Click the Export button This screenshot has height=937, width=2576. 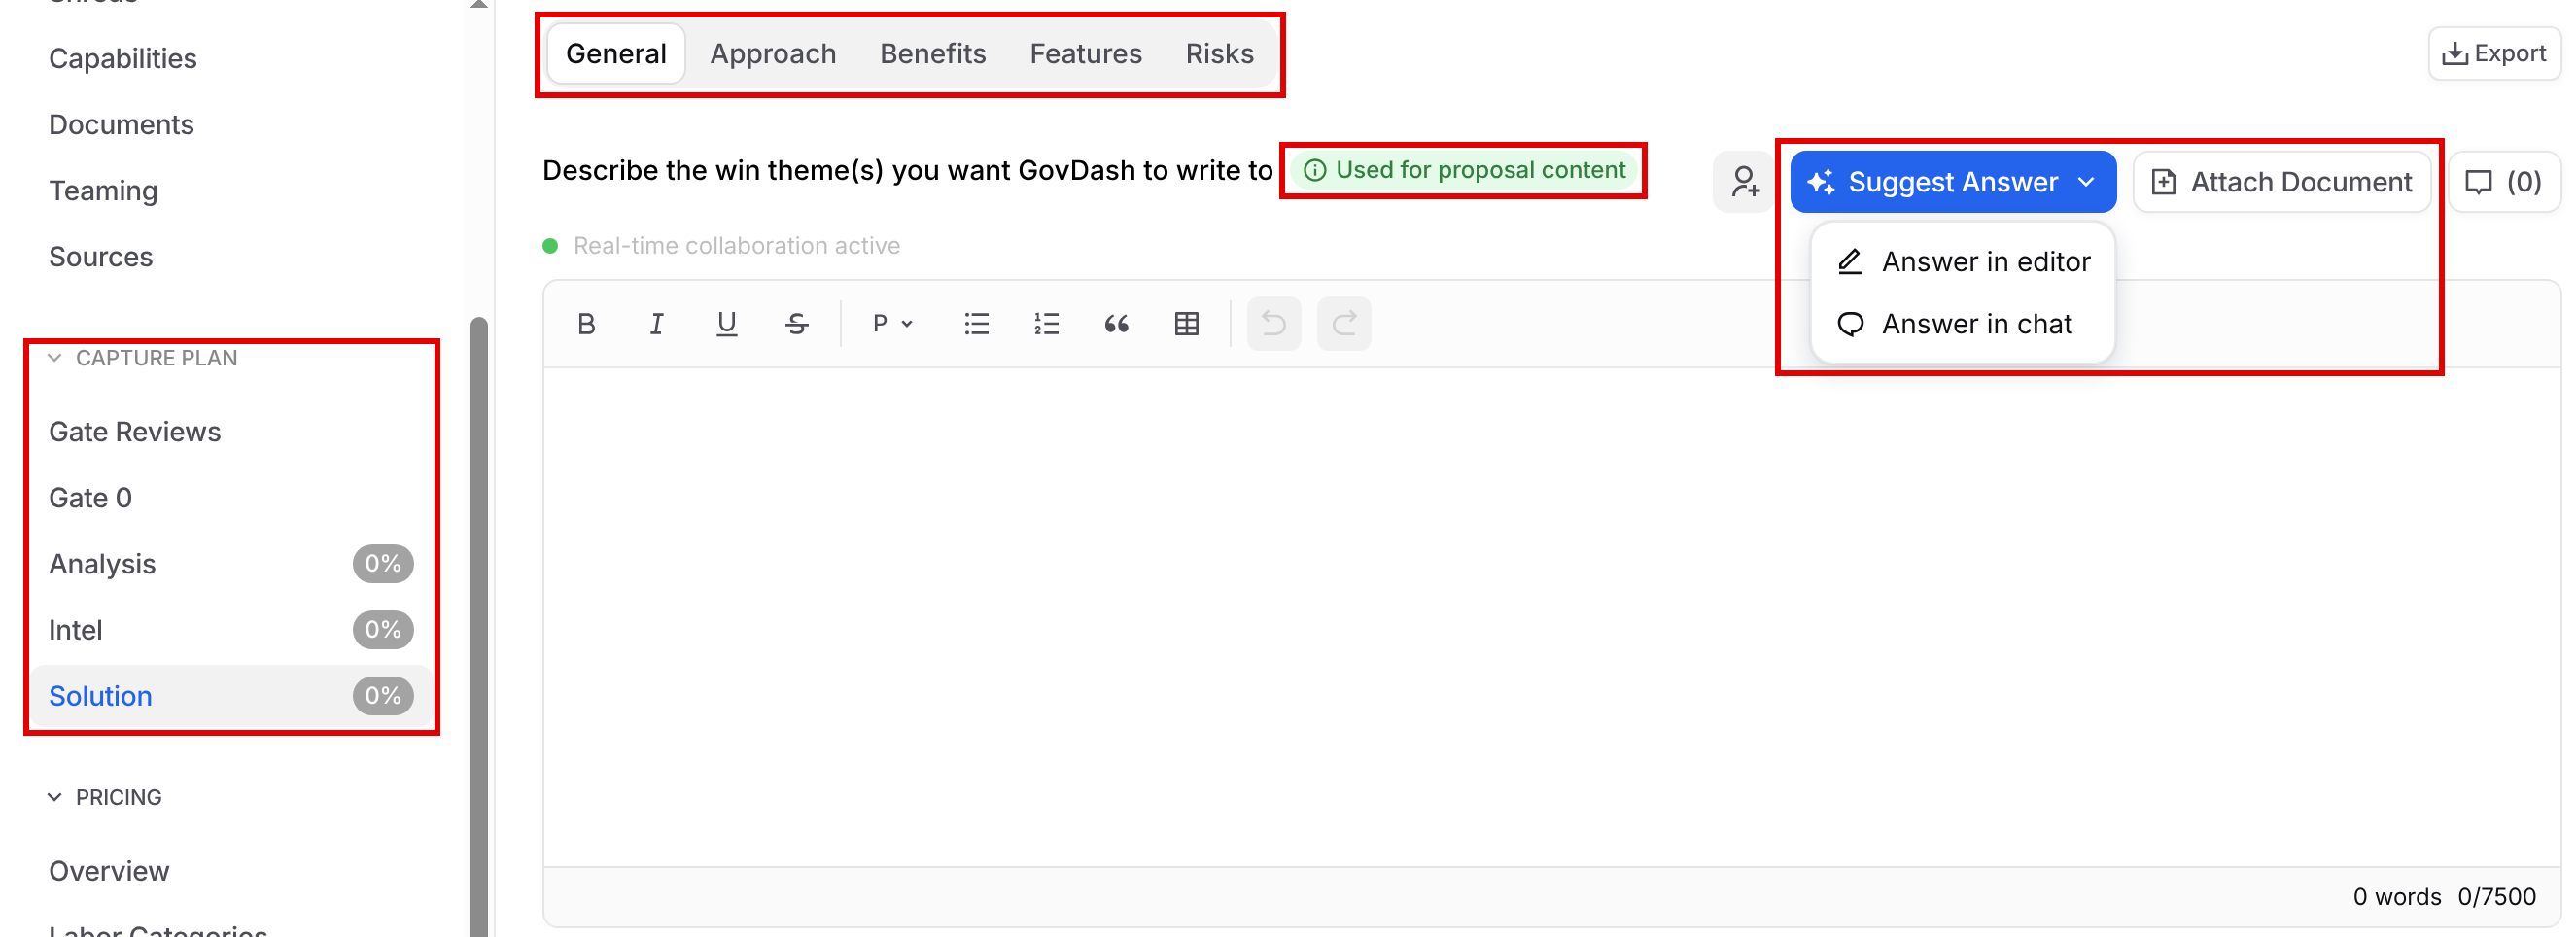2494,54
